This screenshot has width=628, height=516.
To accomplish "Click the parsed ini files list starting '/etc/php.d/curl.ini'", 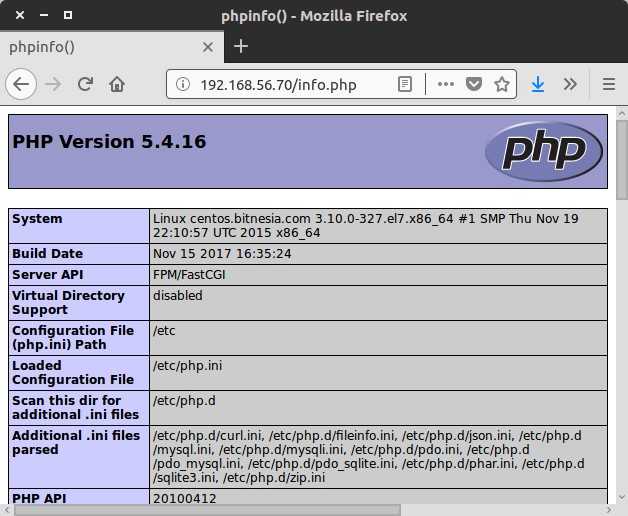I will coord(369,457).
